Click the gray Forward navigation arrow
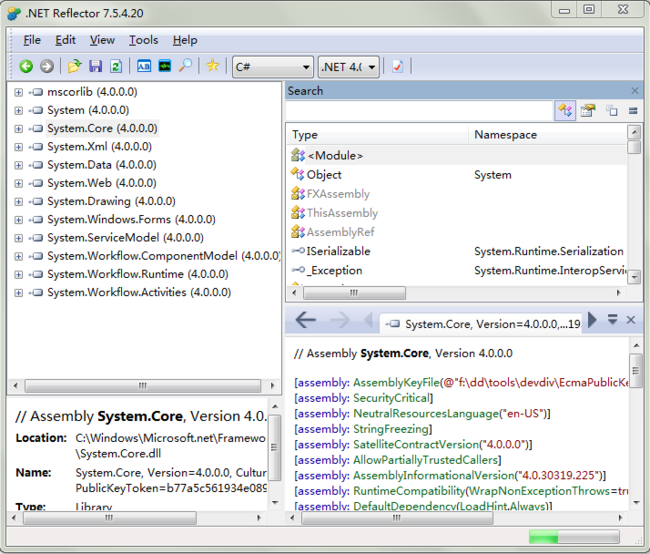650x554 pixels. tap(46, 66)
